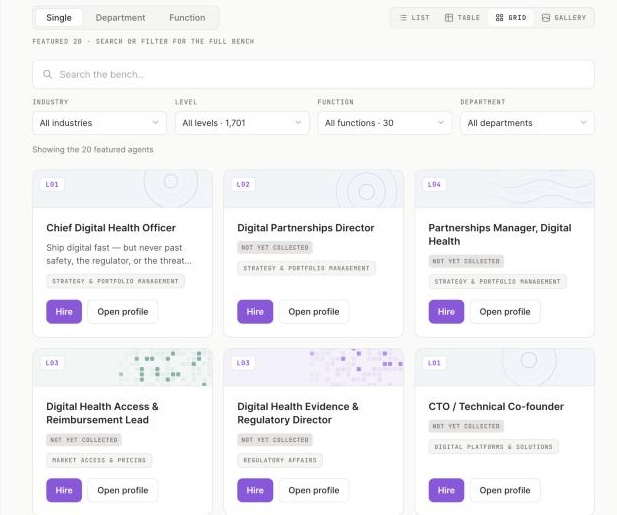The height and width of the screenshot is (515, 617).
Task: Click the Ship digital fast description text
Action: point(119,254)
